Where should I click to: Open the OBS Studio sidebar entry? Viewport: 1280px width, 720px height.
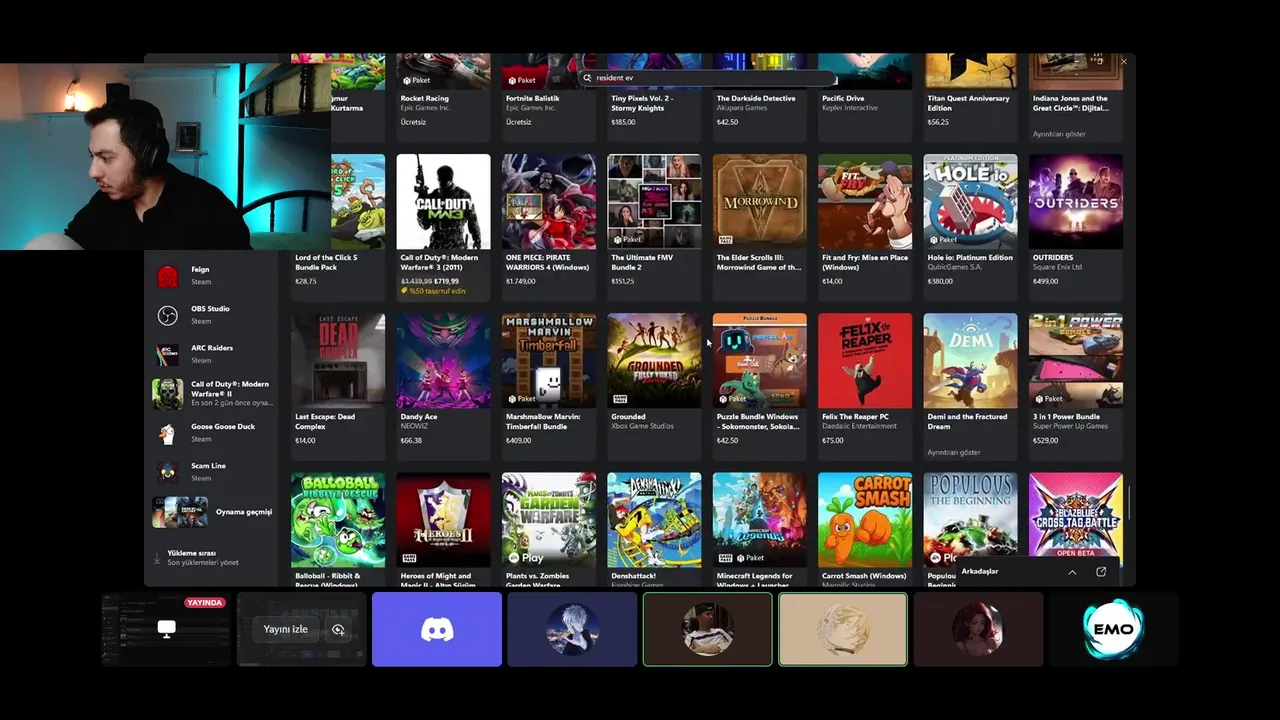tap(212, 315)
